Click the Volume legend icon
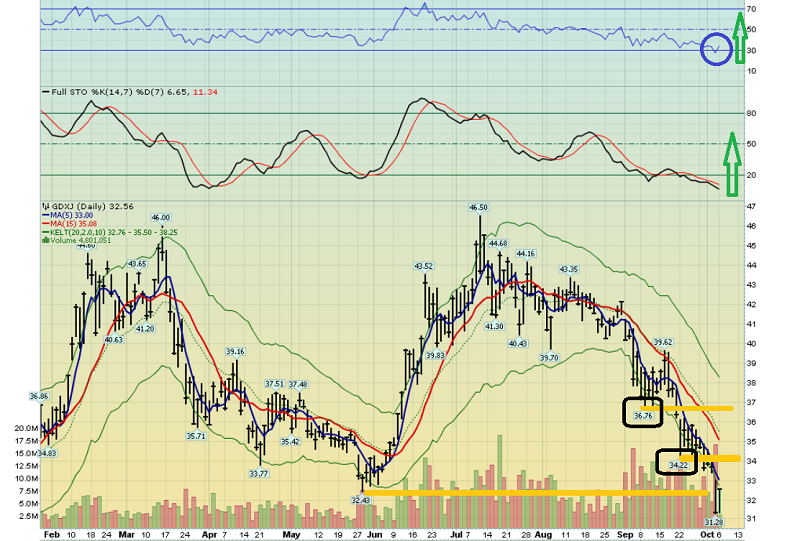The width and height of the screenshot is (800, 541). [x=44, y=240]
